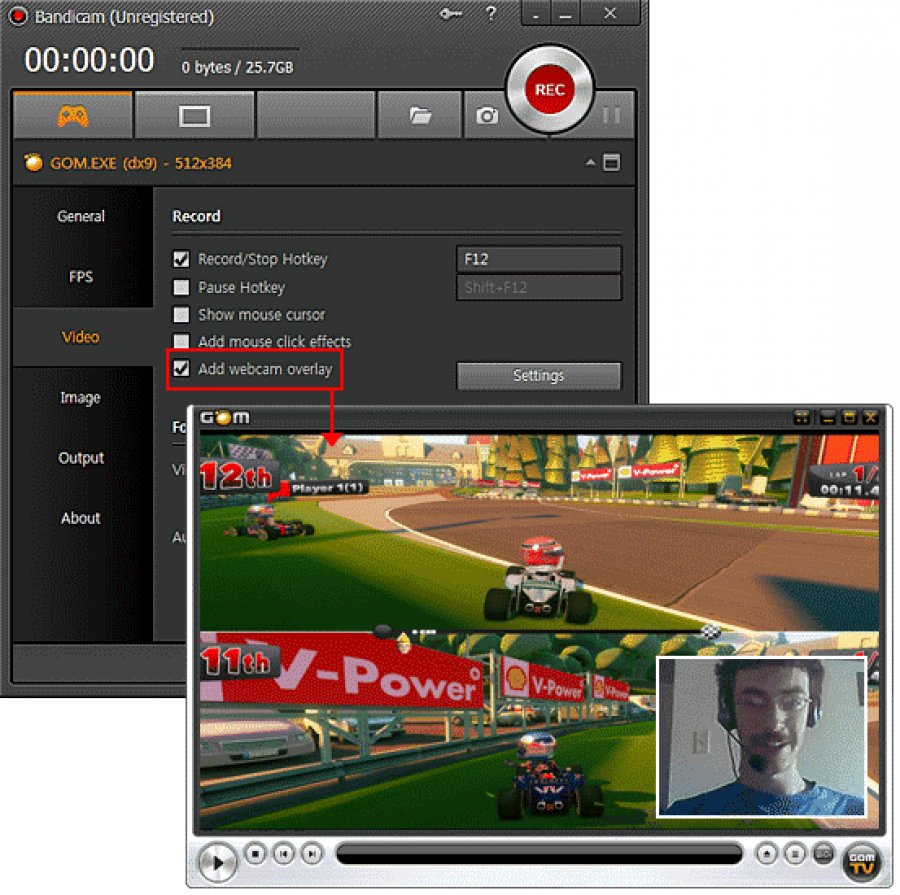900x895 pixels.
Task: Open the webcam overlay Settings button
Action: tap(538, 376)
